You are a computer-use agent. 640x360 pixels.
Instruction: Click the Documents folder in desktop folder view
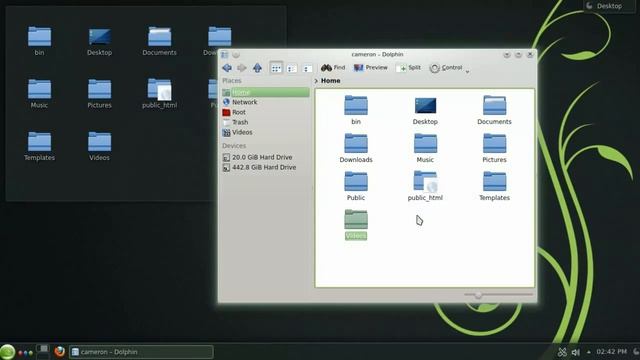click(x=160, y=41)
